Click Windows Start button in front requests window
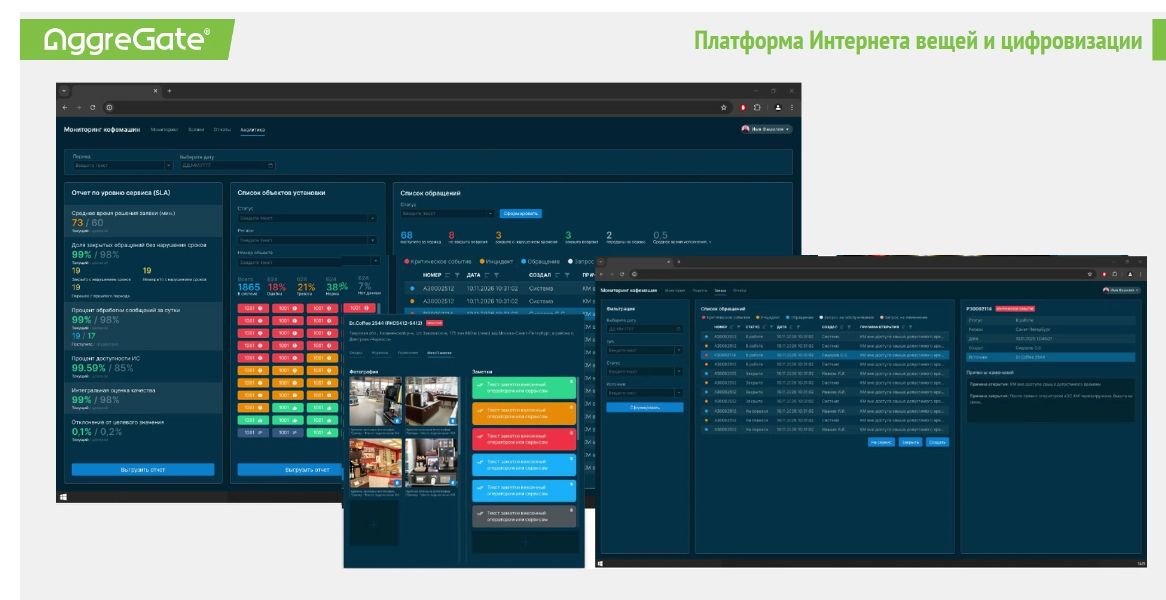1166x600 pixels. pos(601,563)
